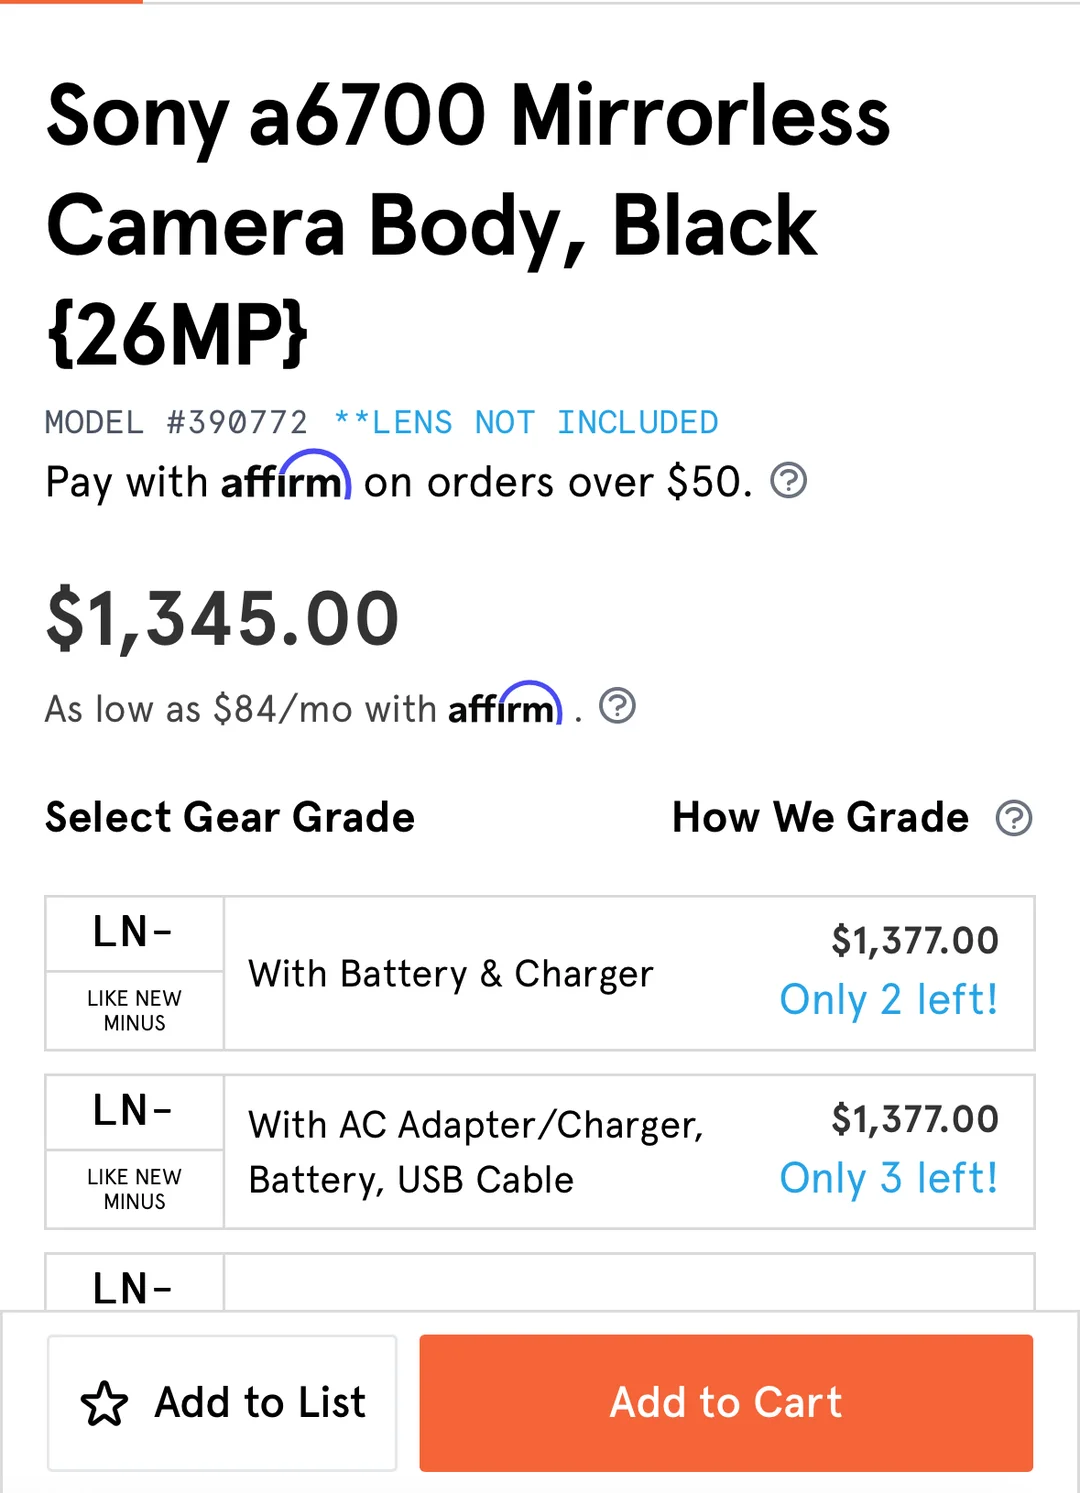Image resolution: width=1080 pixels, height=1493 pixels.
Task: Click the $1,345.00 main price
Action: (x=222, y=618)
